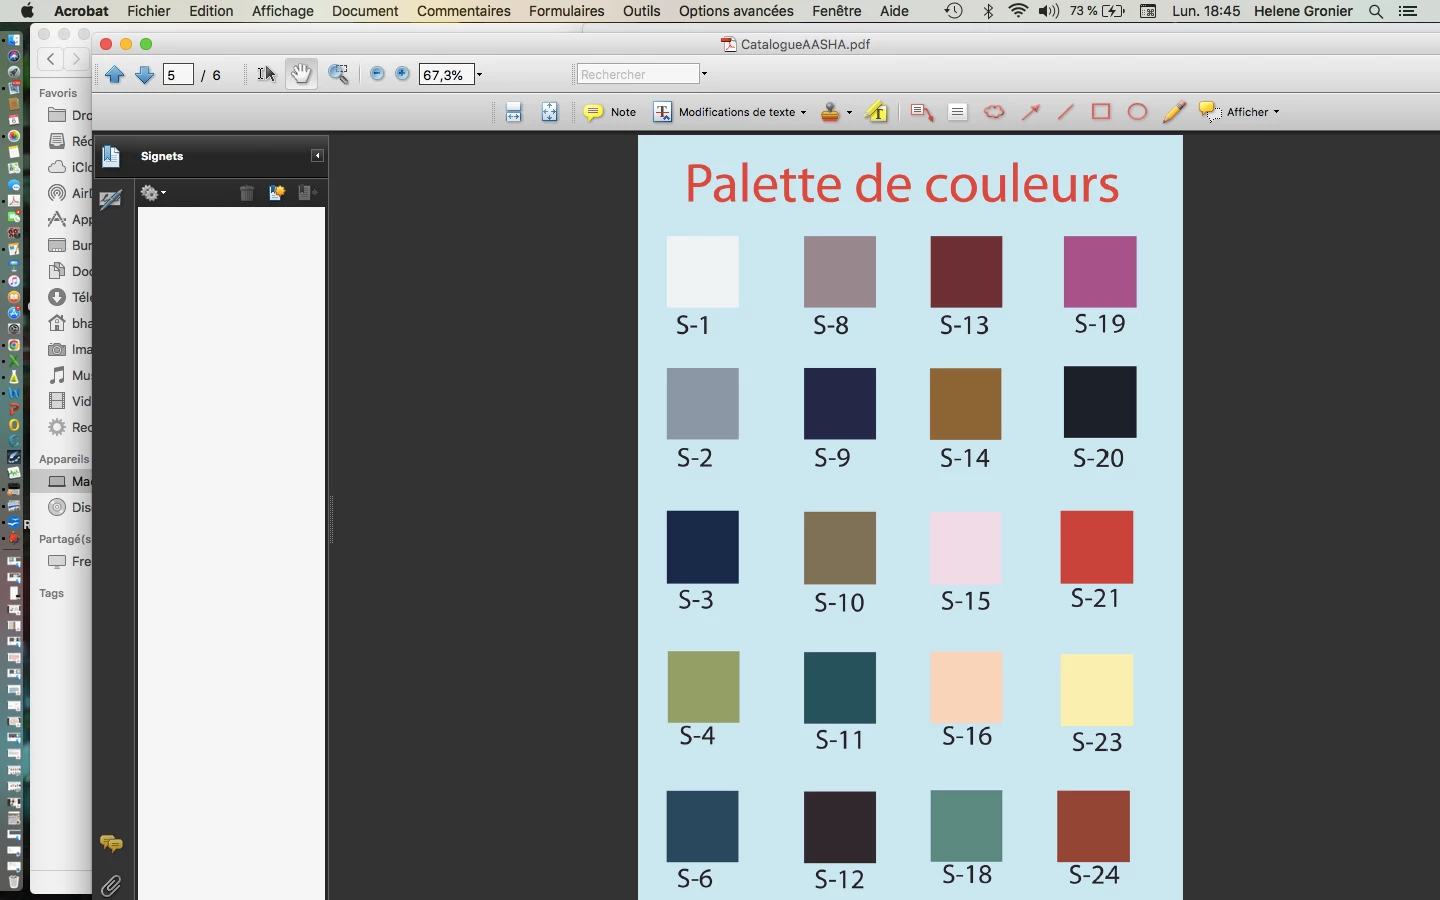The image size is (1440, 900).
Task: Go back in the Finder window
Action: tap(50, 59)
